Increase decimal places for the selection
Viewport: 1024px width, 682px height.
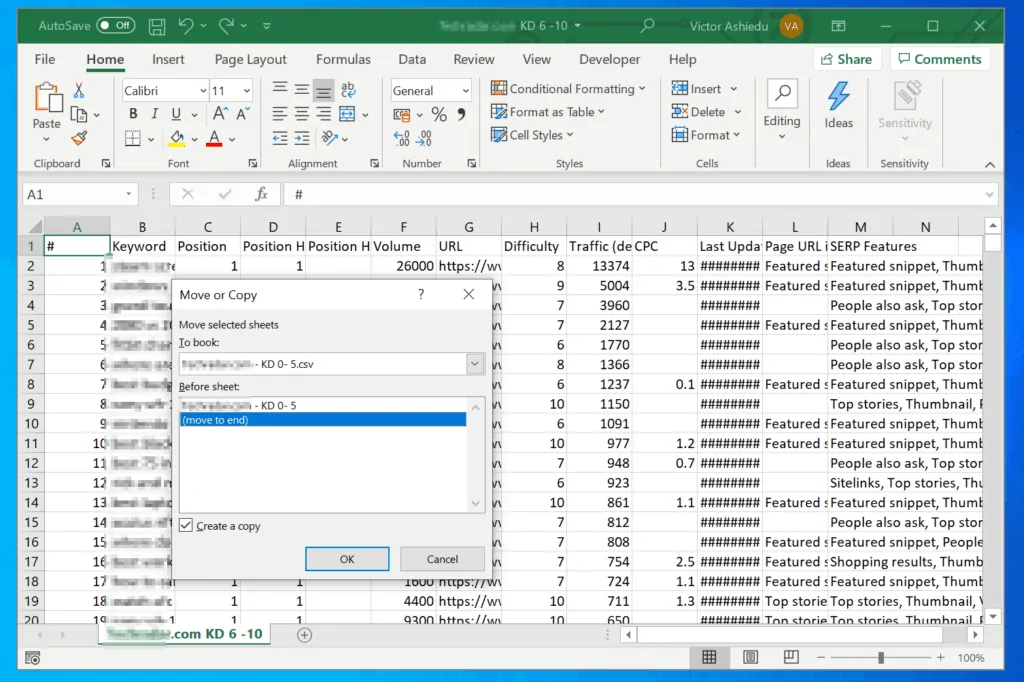[400, 138]
